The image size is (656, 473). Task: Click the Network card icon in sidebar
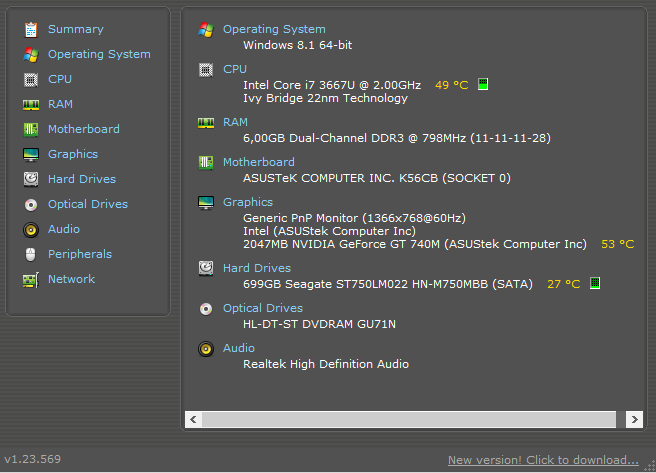(31, 280)
